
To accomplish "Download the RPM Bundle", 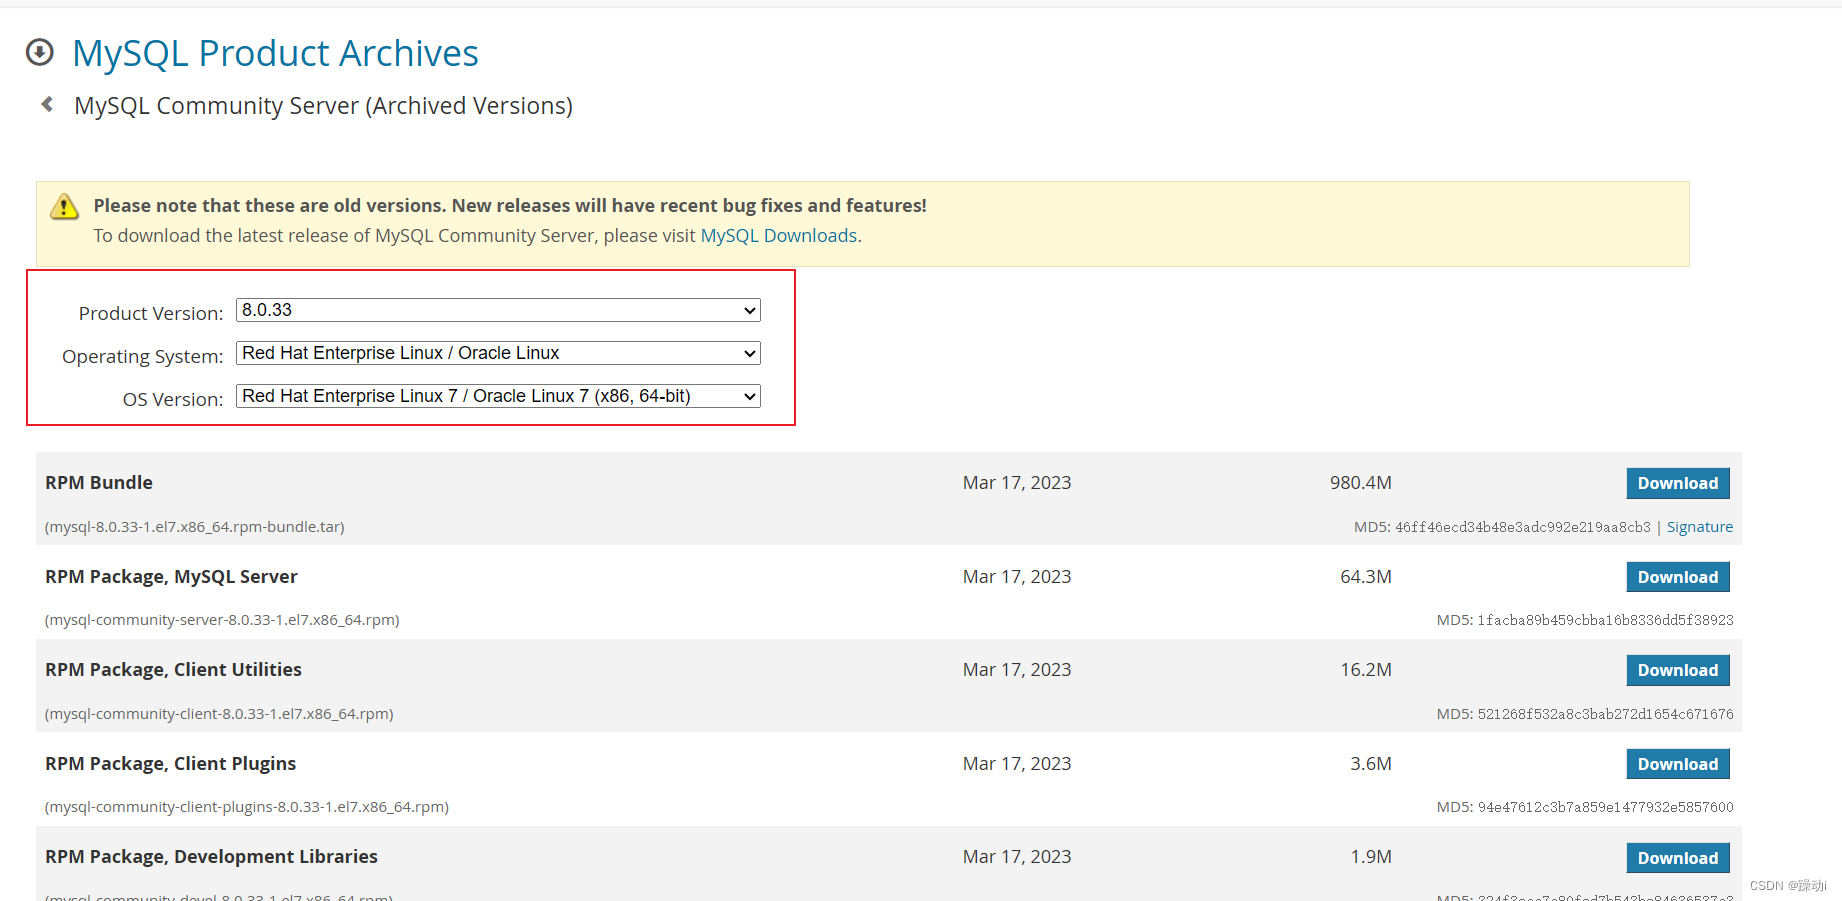I will click(x=1677, y=483).
